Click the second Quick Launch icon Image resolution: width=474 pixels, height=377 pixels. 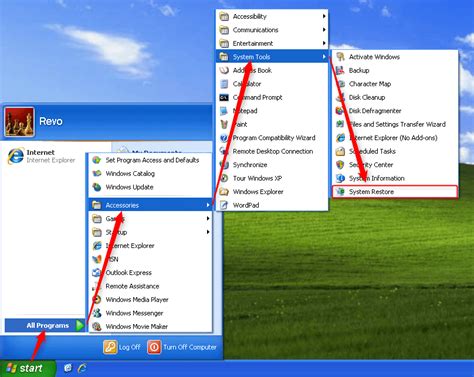[x=82, y=368]
